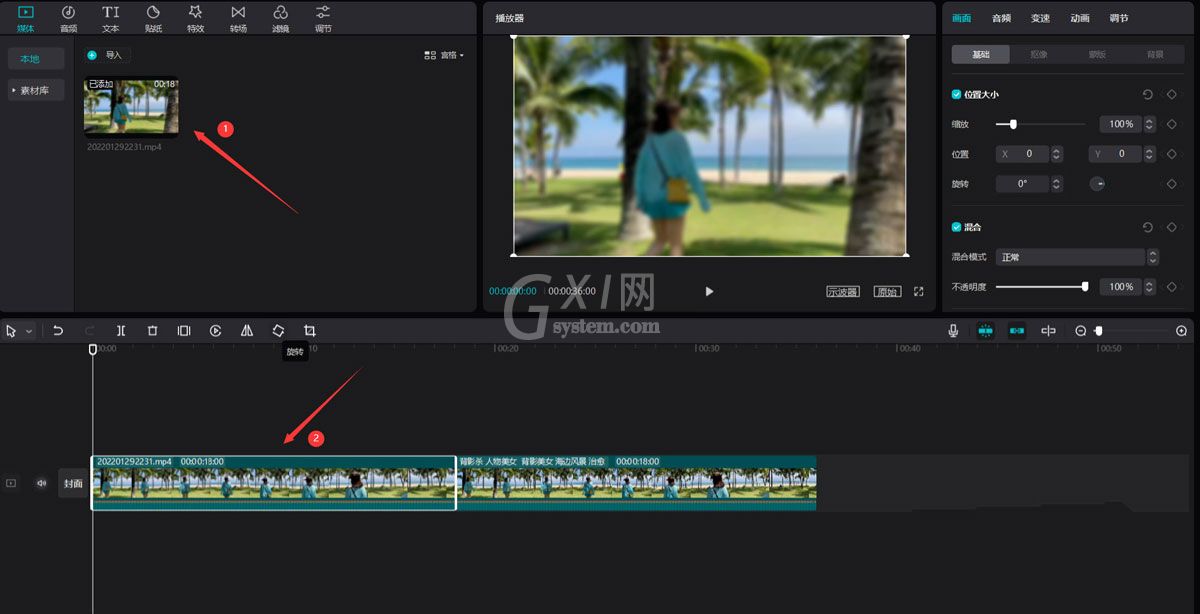1200x614 pixels.
Task: Step the 缩放 scale value stepper
Action: point(1151,124)
